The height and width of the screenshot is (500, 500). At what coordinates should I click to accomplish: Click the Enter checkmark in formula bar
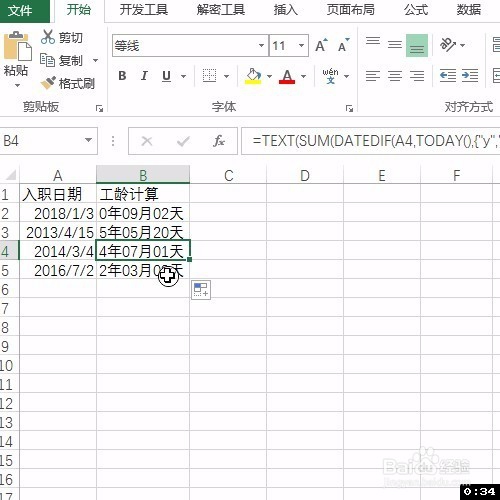click(183, 141)
